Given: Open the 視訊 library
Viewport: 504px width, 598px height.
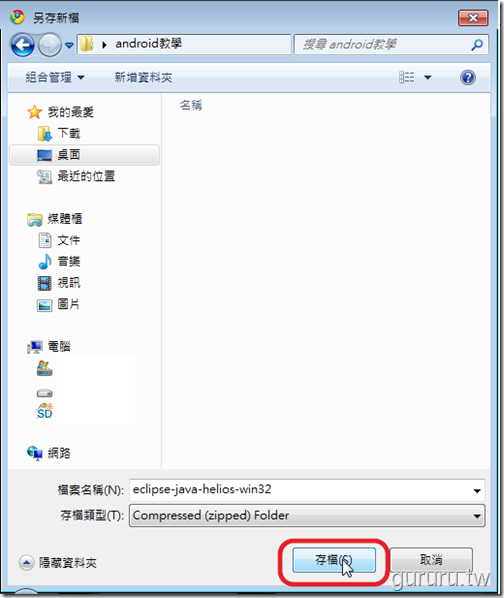Looking at the screenshot, I should click(x=59, y=283).
